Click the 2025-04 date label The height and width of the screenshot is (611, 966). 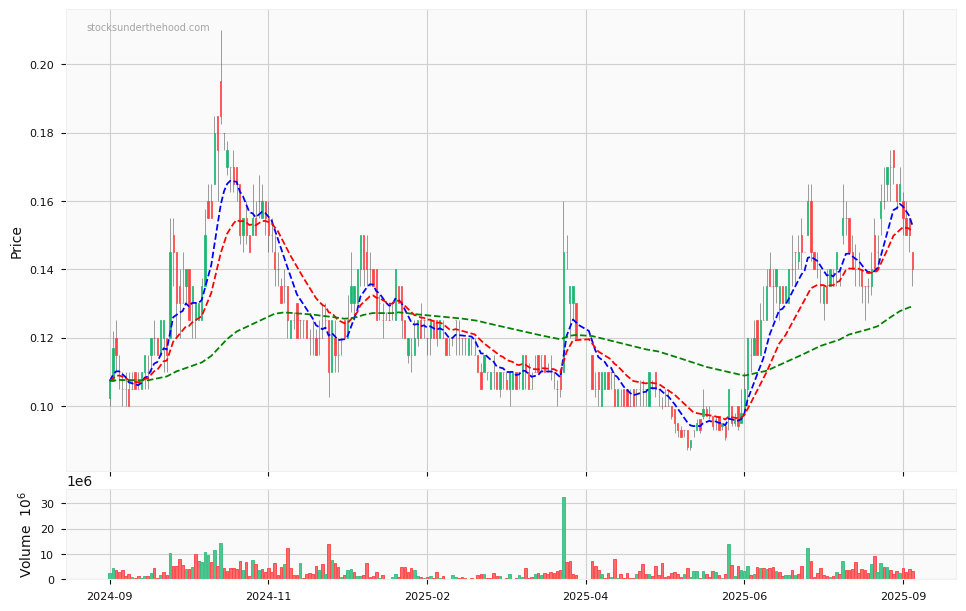pyautogui.click(x=586, y=596)
